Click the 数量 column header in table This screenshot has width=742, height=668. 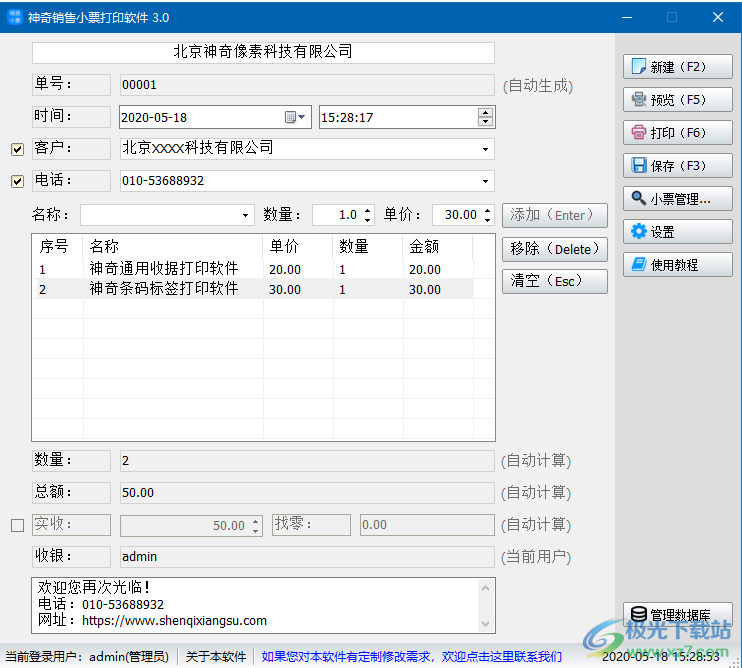tap(368, 246)
